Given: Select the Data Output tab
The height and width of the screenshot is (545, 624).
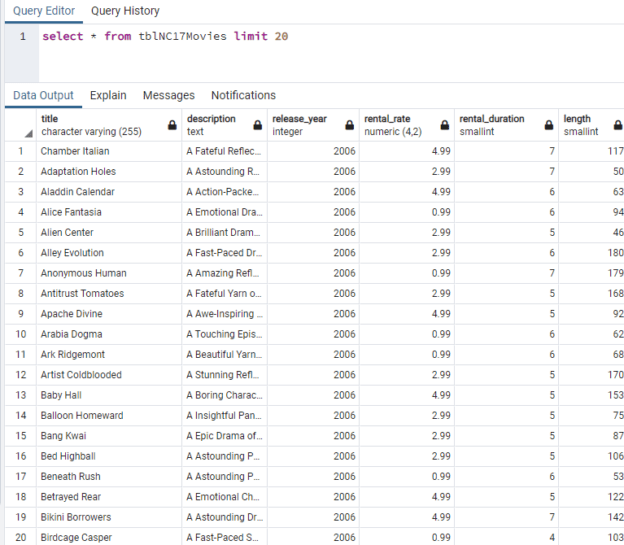Looking at the screenshot, I should [x=43, y=96].
